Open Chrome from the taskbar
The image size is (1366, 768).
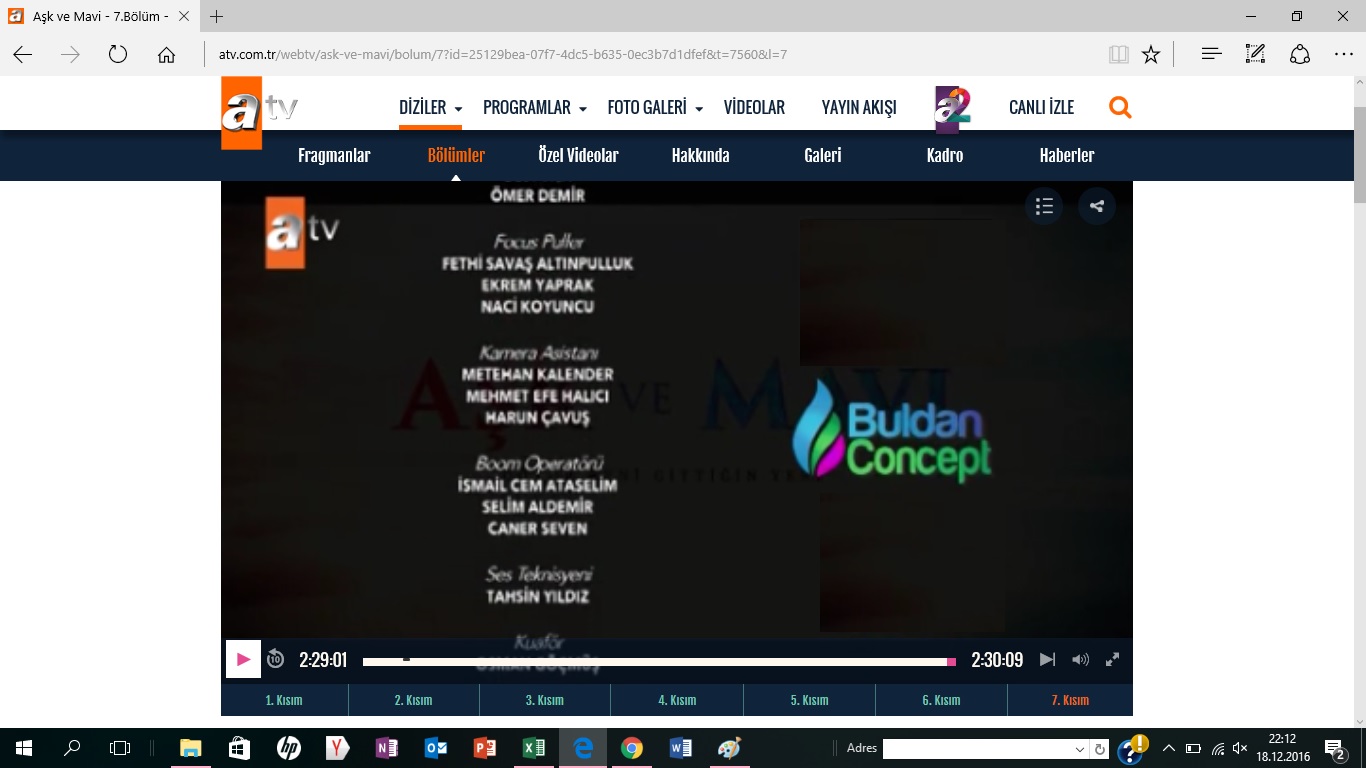[631, 748]
